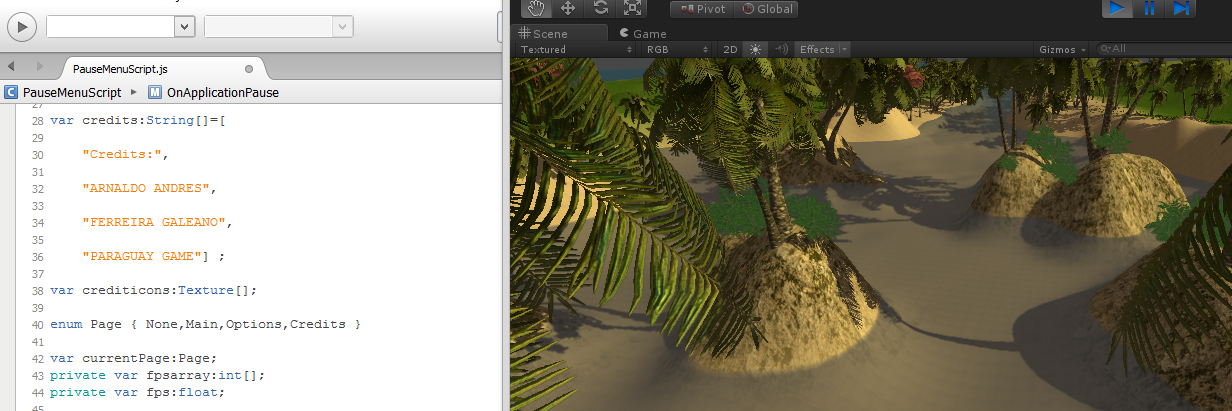Screen dimensions: 1232x411
Task: Click the var crediticons:Texture[] line
Action: click(154, 290)
